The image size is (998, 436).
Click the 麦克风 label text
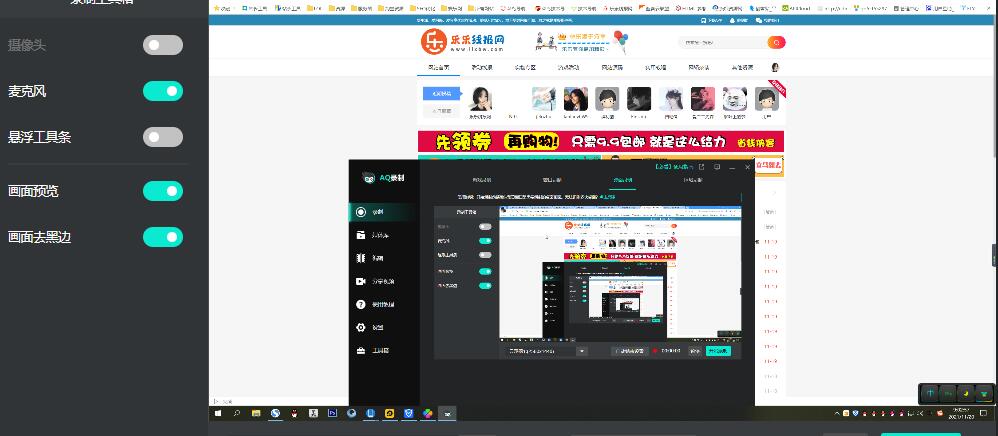(x=27, y=92)
